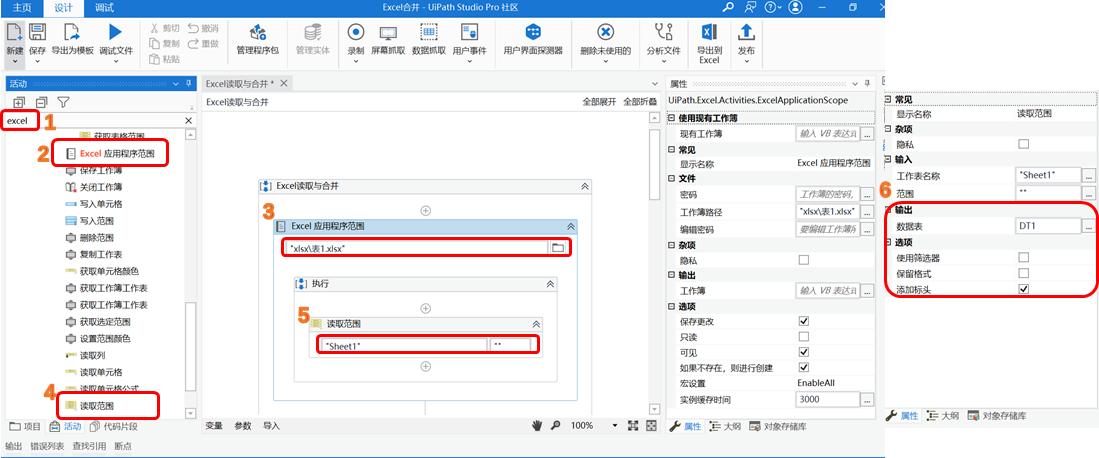Image resolution: width=1099 pixels, height=458 pixels.
Task: Click Export as Template (导出为模板) icon
Action: 72,32
